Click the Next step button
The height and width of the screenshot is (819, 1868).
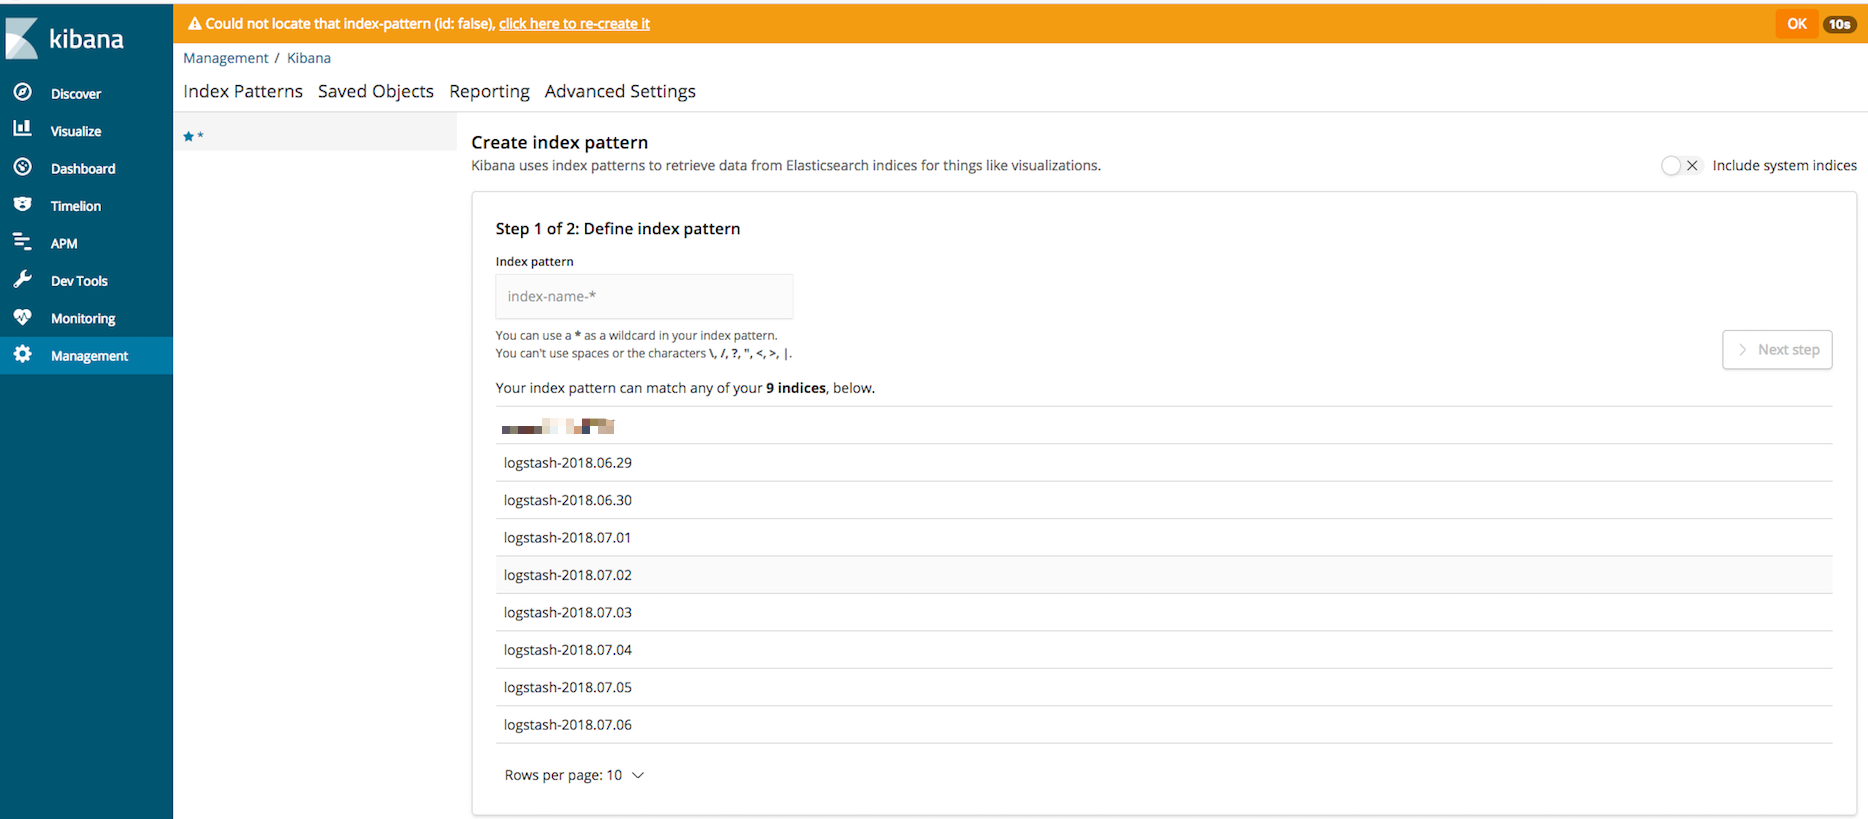point(1777,350)
